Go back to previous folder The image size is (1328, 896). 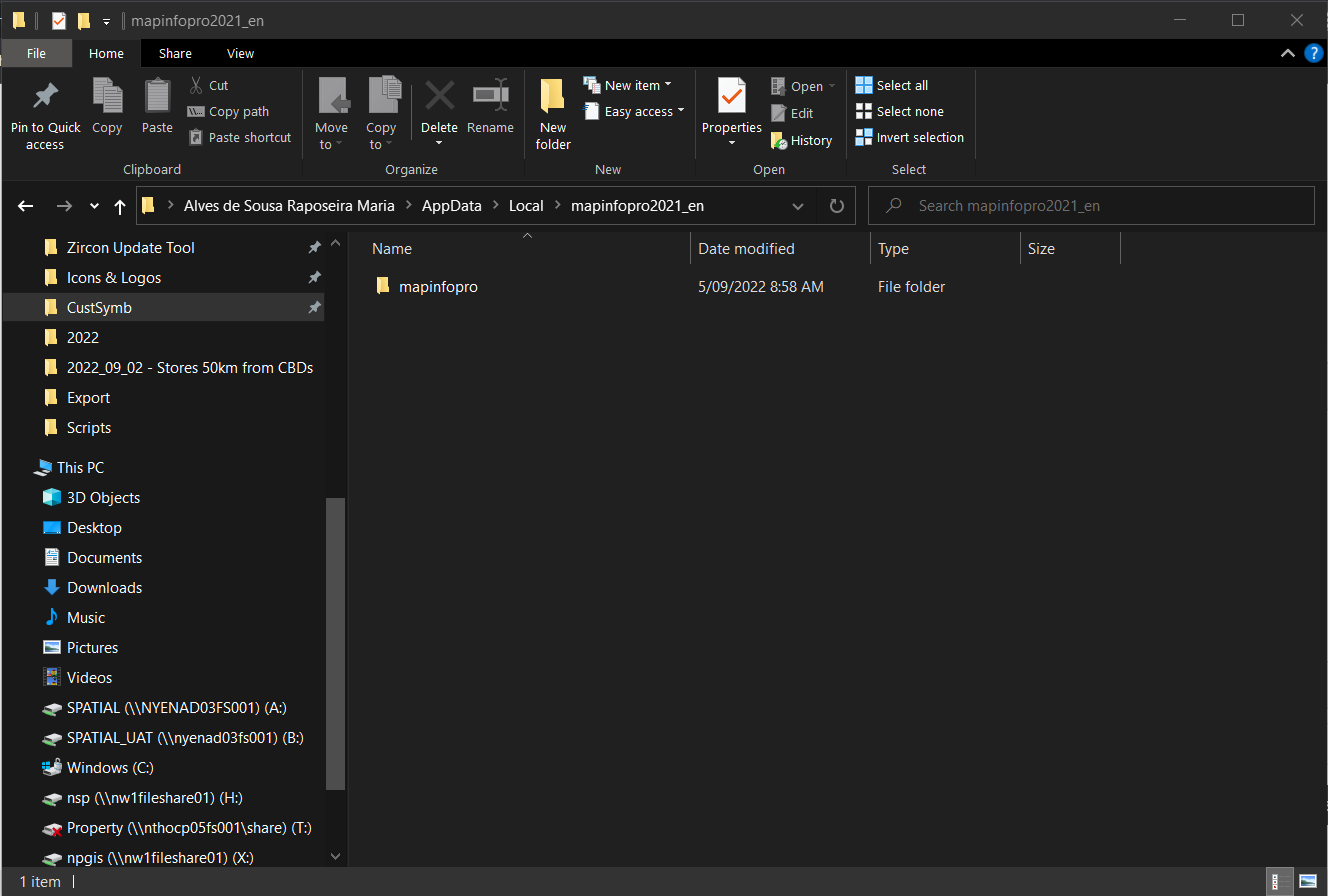point(26,206)
